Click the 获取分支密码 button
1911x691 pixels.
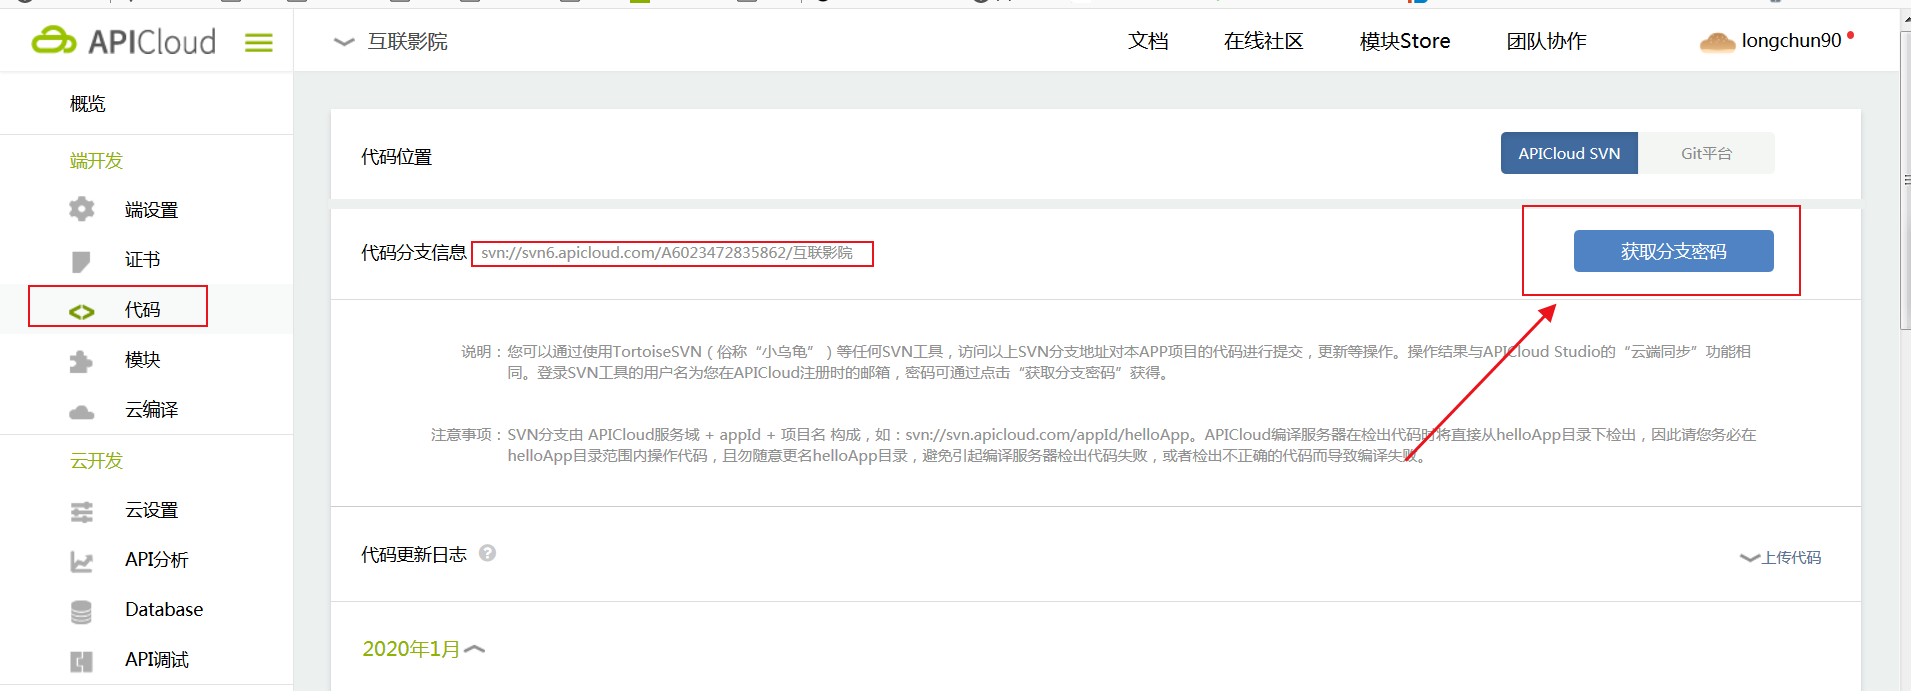point(1673,251)
